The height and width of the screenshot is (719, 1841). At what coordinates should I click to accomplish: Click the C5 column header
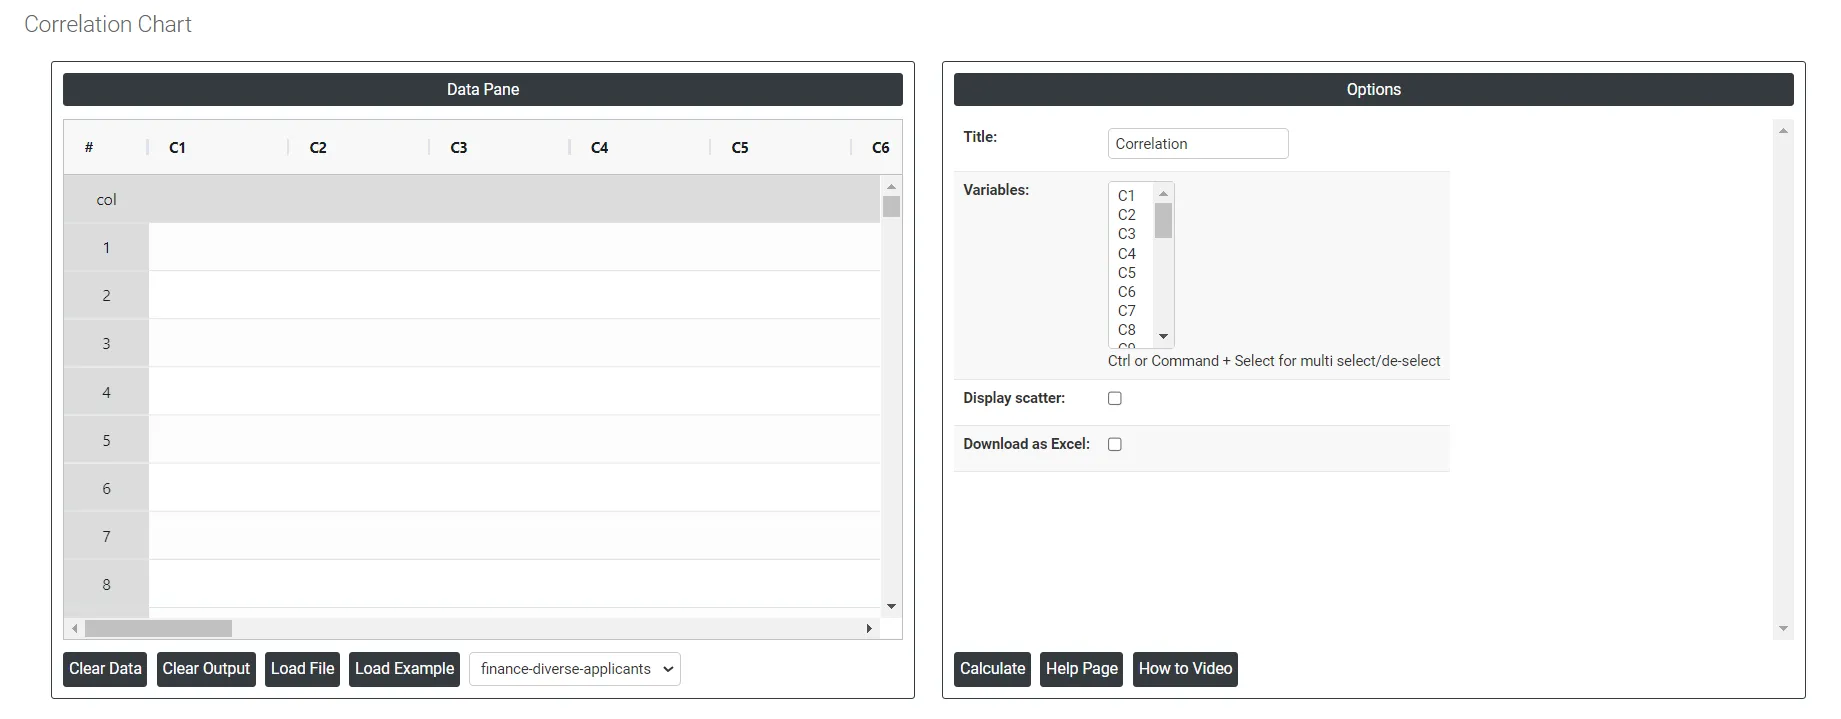(x=740, y=147)
